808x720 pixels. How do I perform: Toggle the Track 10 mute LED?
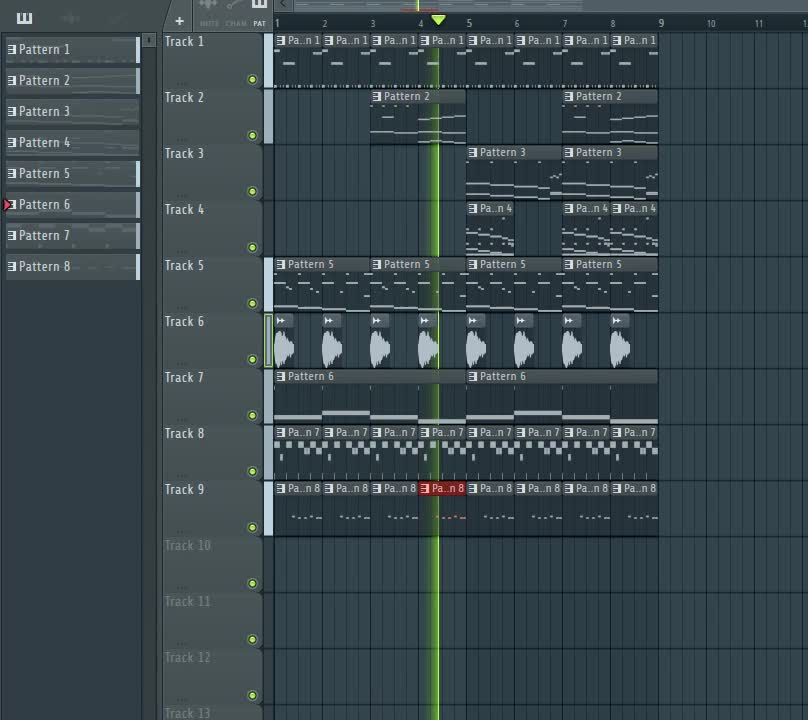252,583
